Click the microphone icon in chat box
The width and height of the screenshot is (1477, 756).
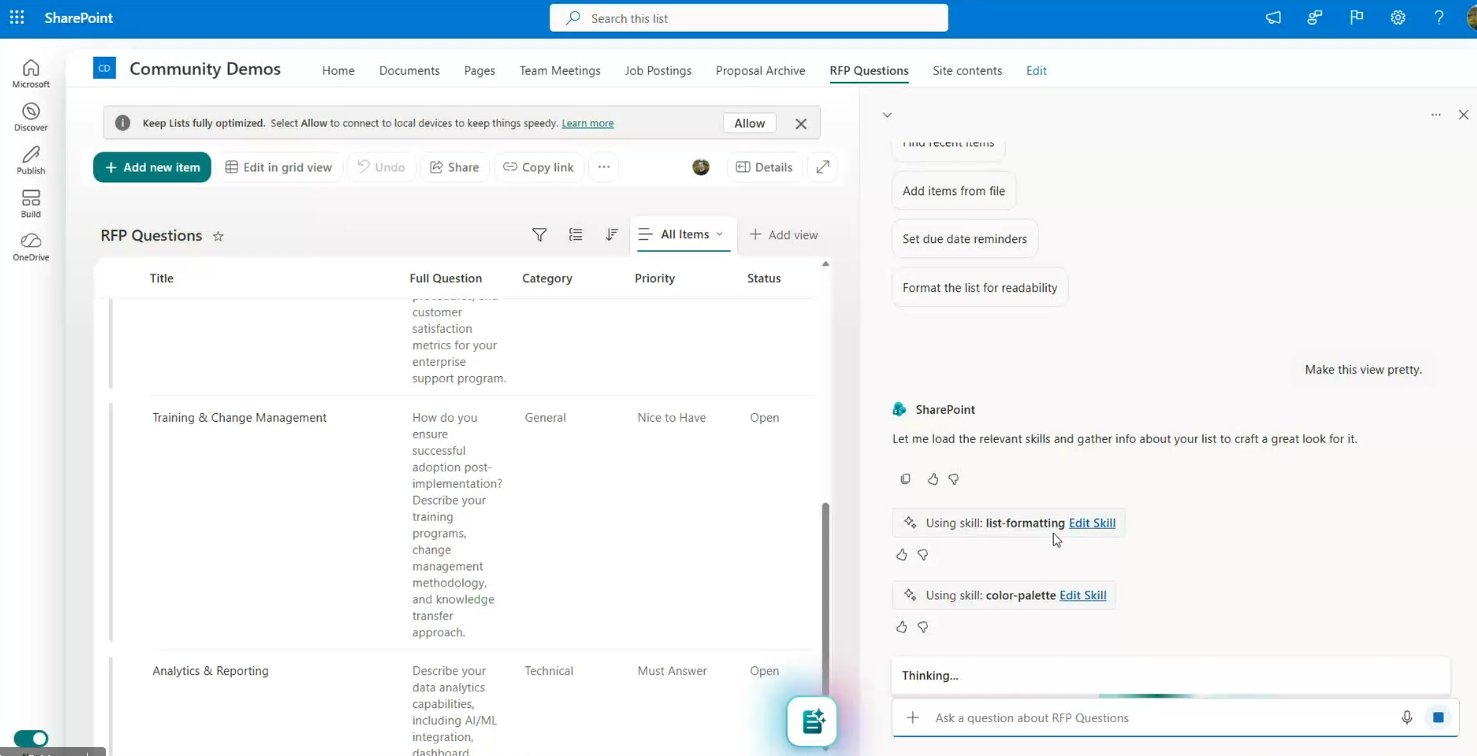click(x=1406, y=718)
